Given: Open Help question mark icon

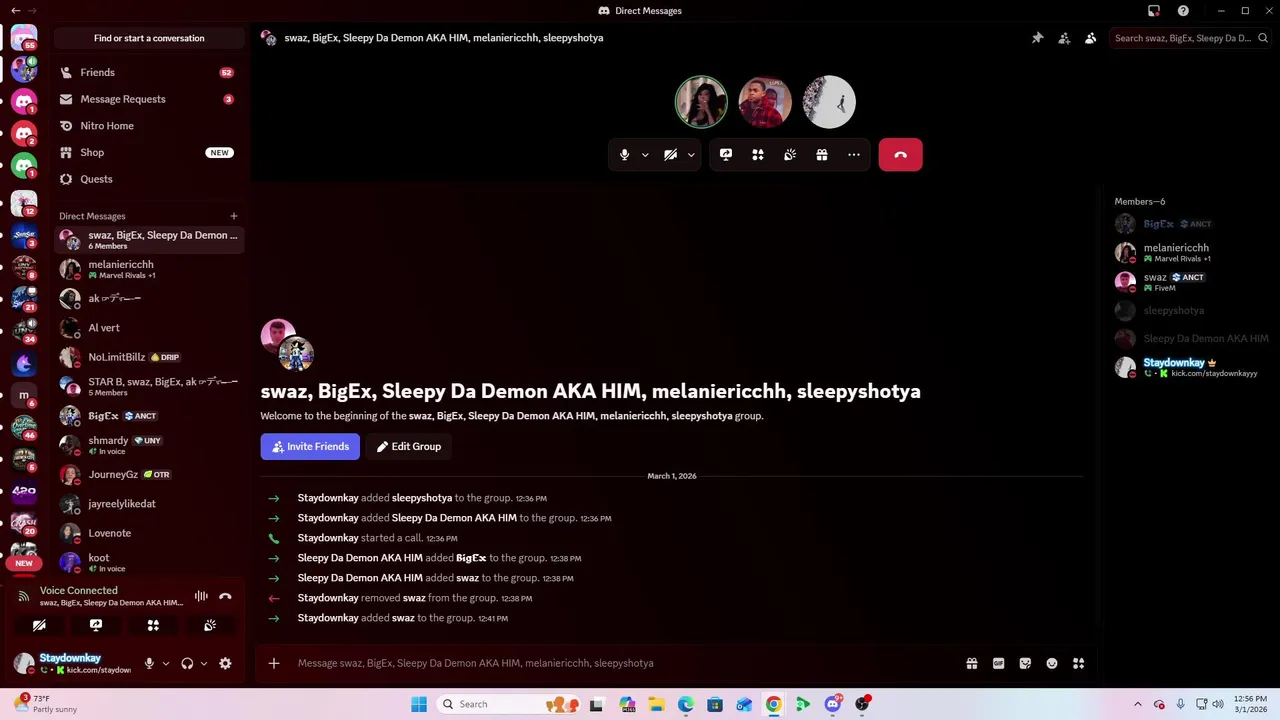Looking at the screenshot, I should [1183, 11].
